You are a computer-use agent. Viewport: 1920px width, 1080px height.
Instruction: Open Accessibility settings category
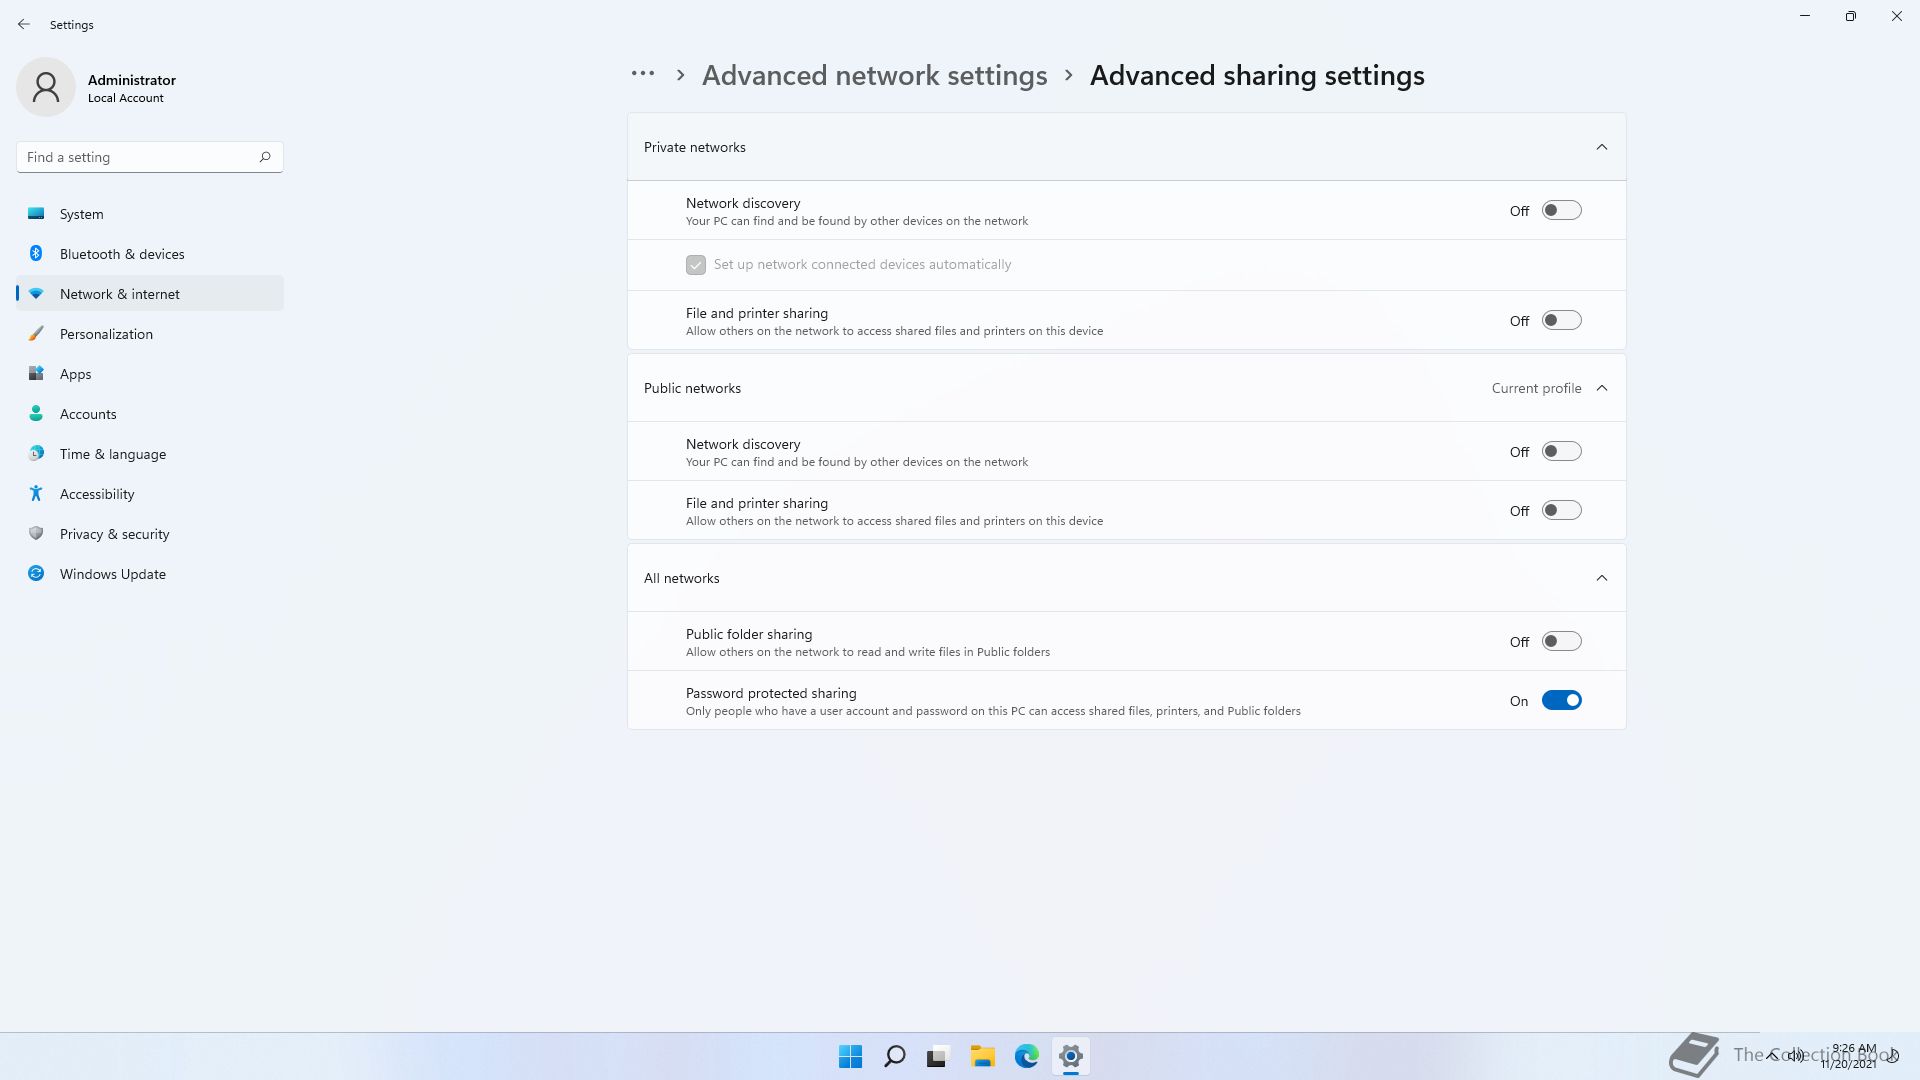coord(150,494)
